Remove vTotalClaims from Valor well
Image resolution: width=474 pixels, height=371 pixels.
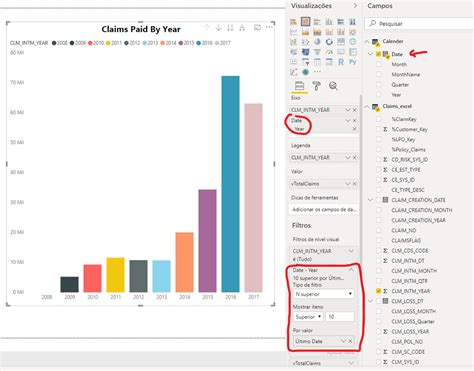[355, 184]
